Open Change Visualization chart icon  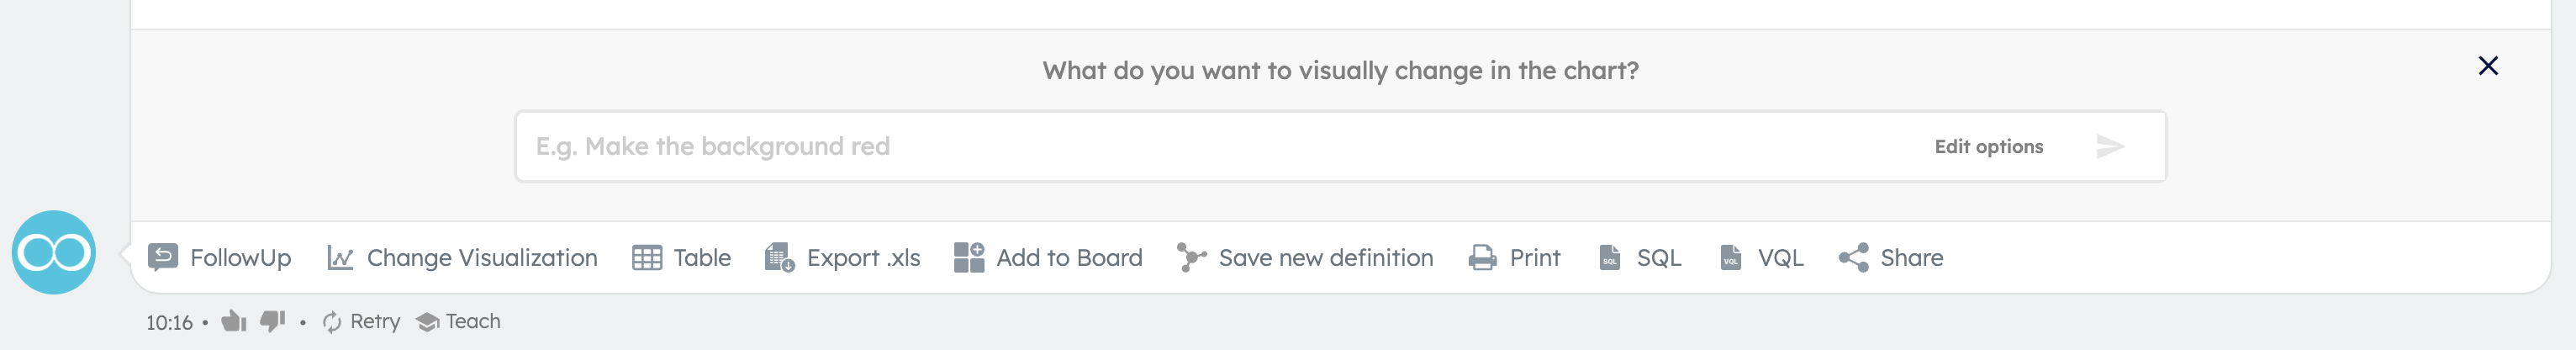tap(340, 258)
